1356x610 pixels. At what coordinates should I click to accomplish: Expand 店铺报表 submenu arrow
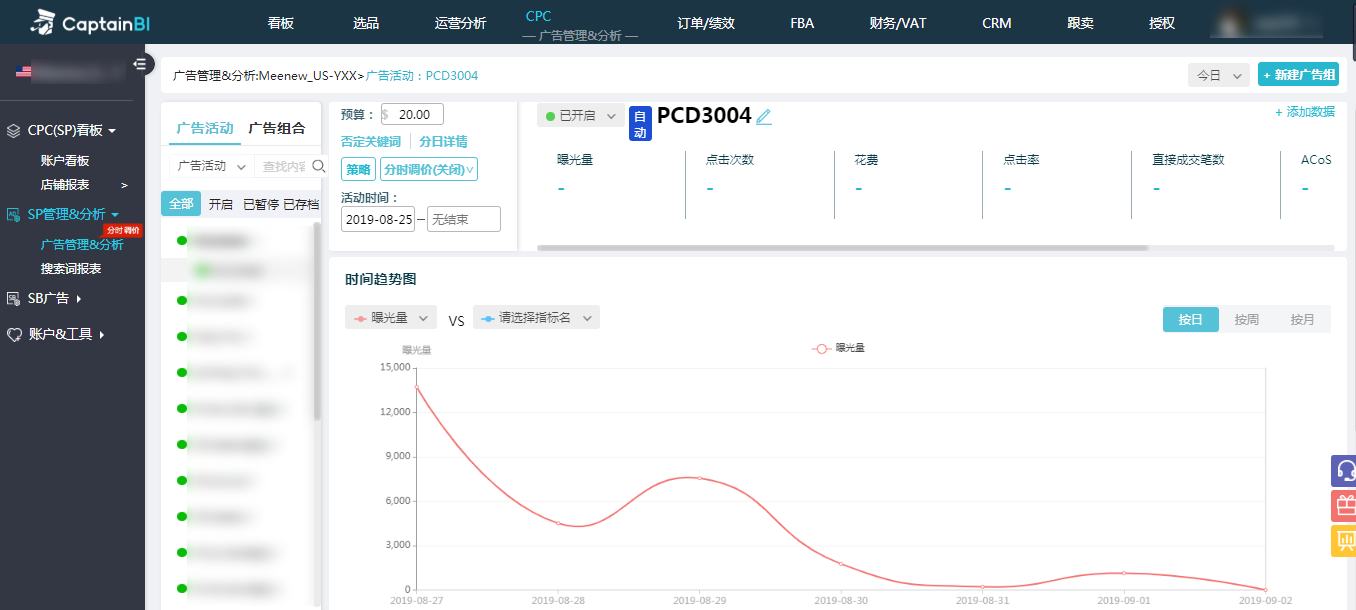pyautogui.click(x=124, y=185)
